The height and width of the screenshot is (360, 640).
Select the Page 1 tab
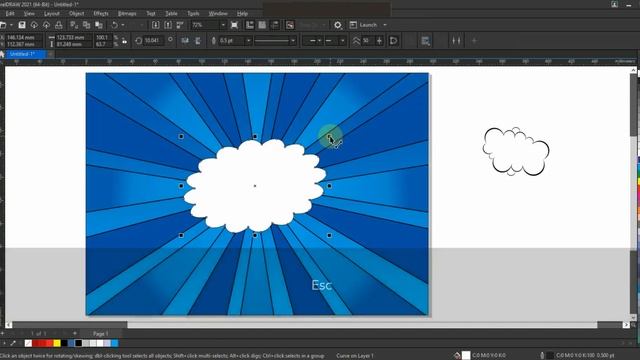click(x=100, y=333)
